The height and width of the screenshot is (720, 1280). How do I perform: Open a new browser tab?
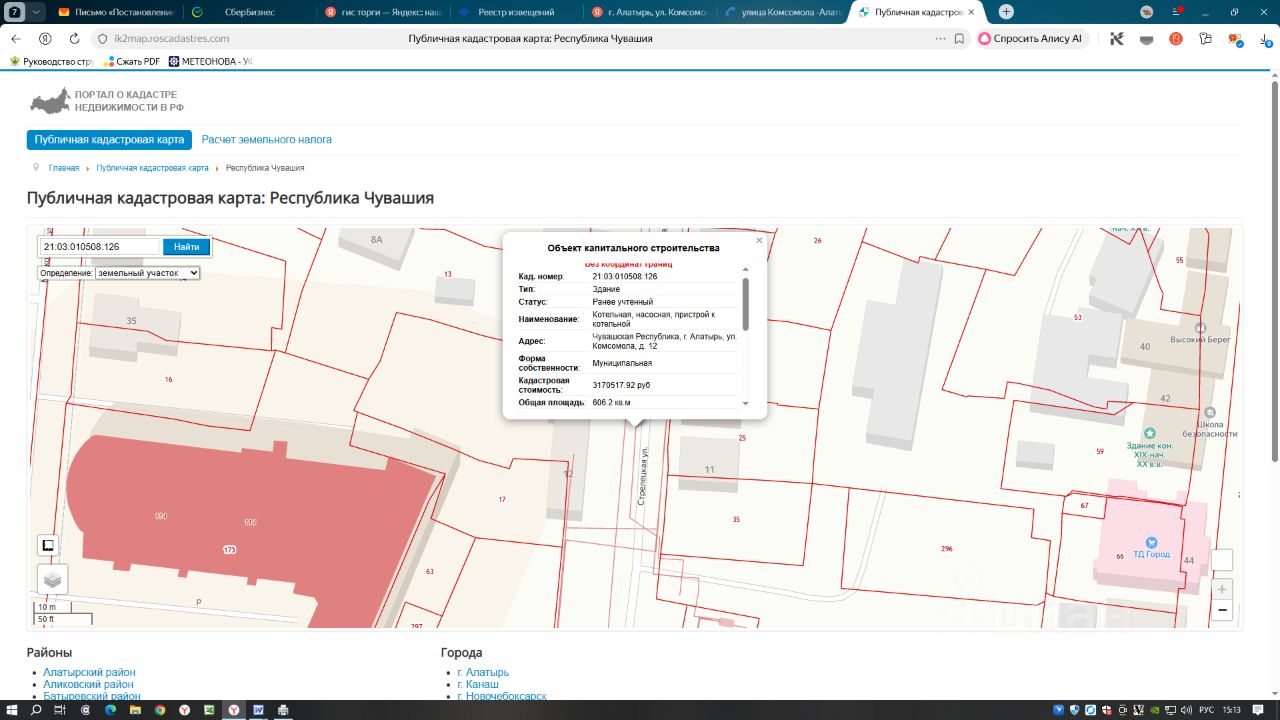coord(1006,12)
